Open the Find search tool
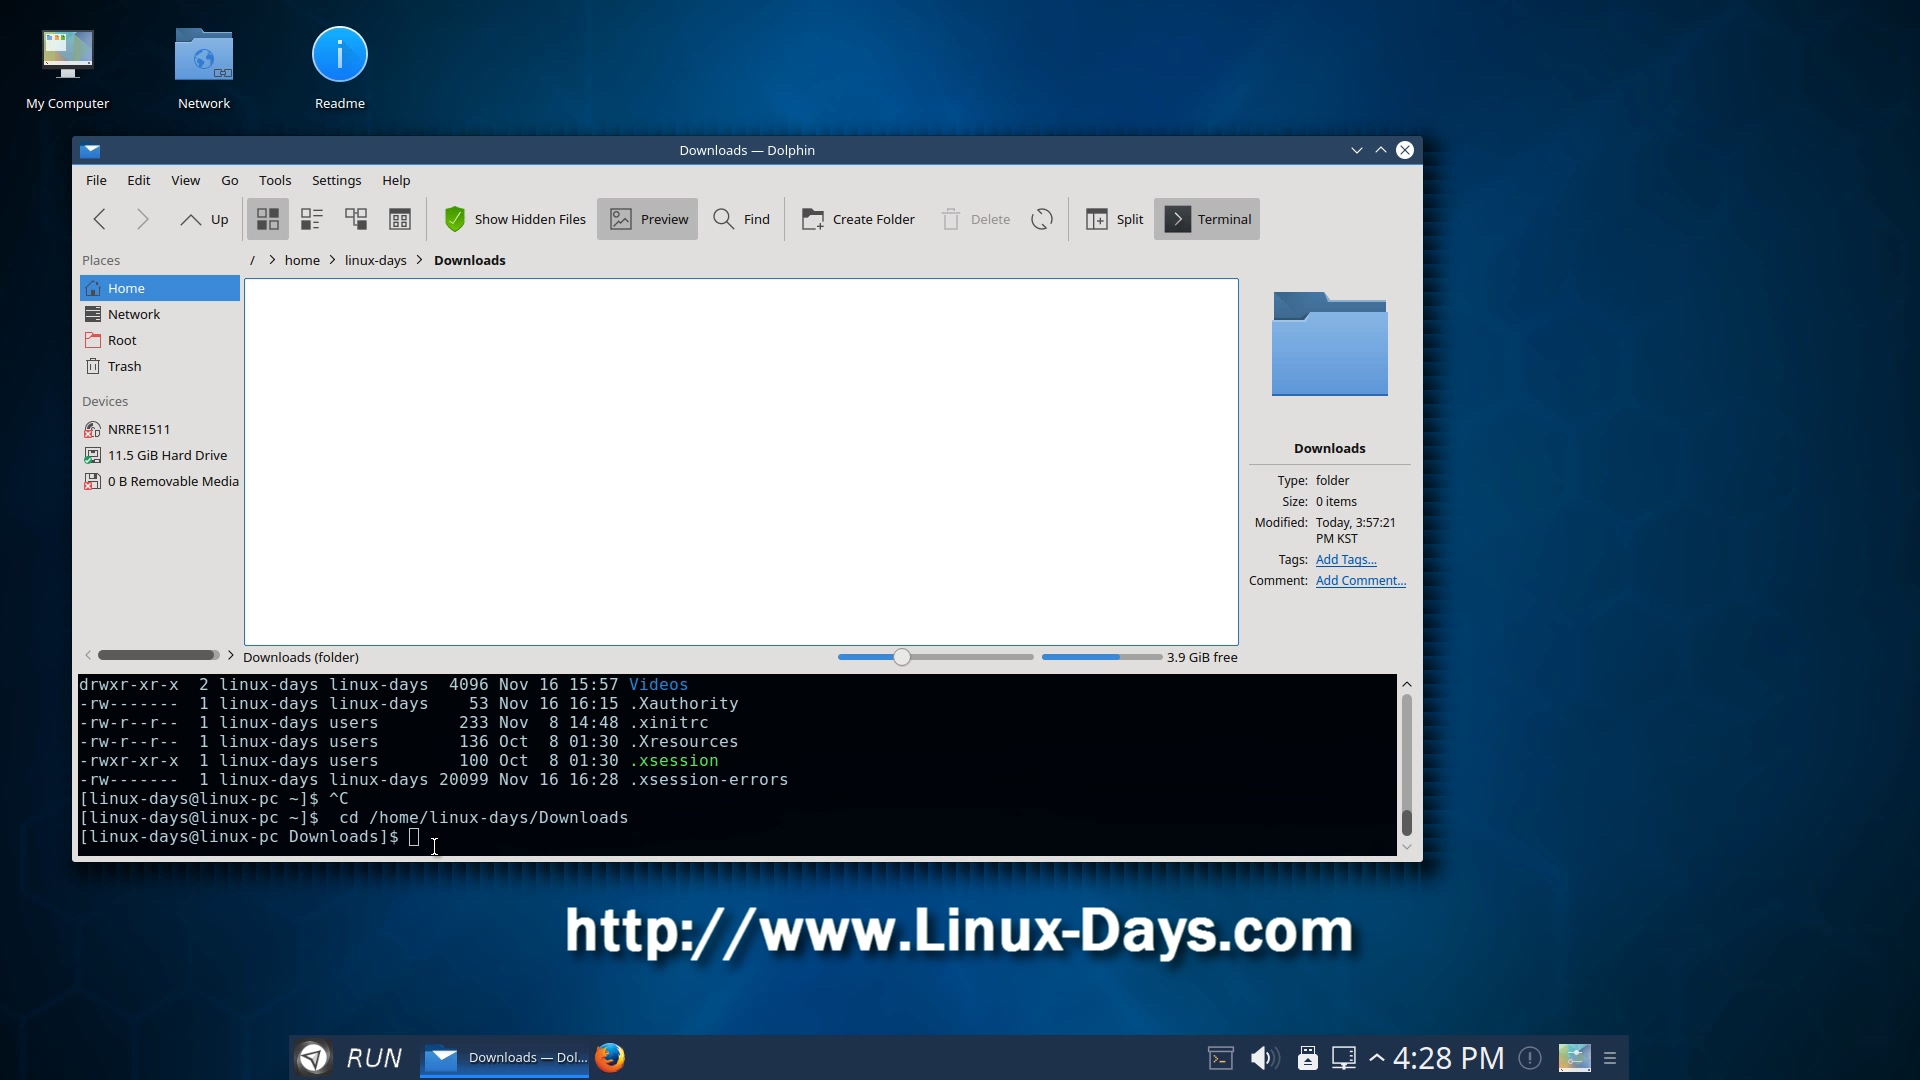 741,219
